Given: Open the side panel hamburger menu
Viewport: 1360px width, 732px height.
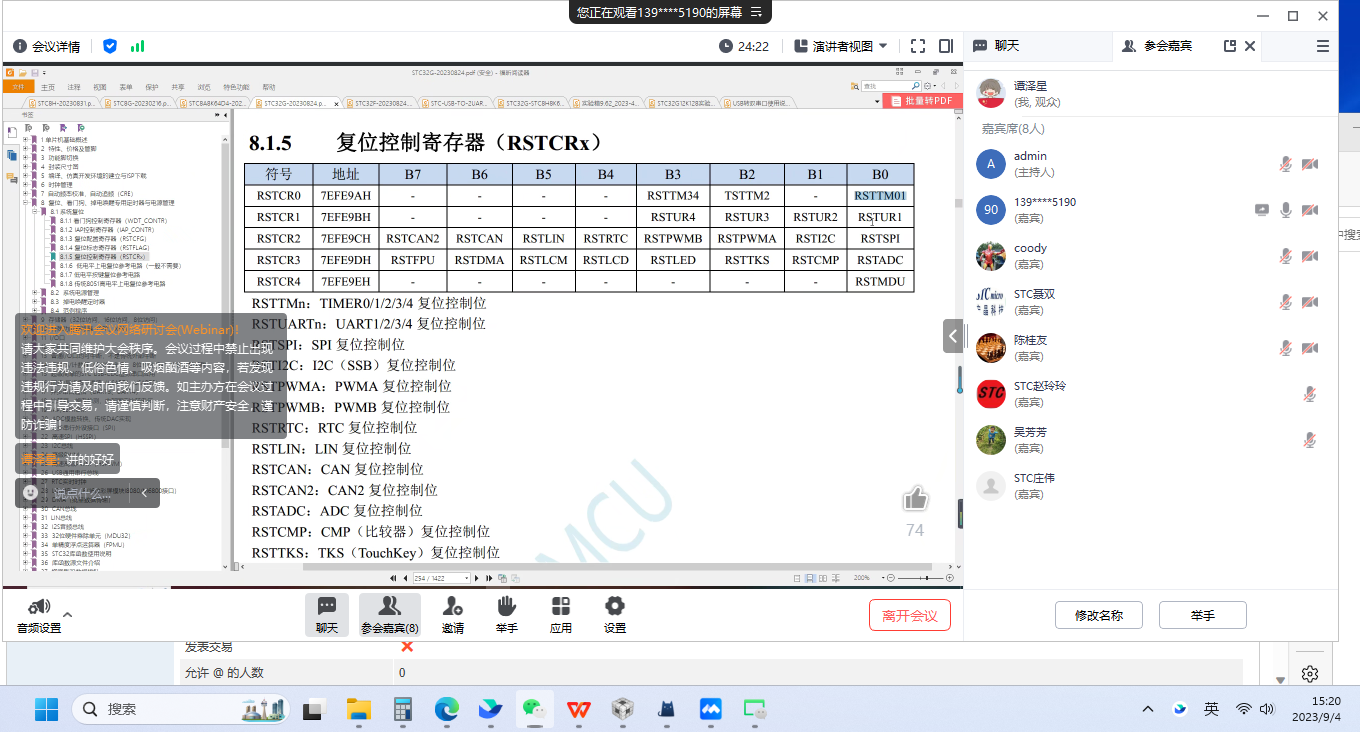Looking at the screenshot, I should click(x=1323, y=46).
